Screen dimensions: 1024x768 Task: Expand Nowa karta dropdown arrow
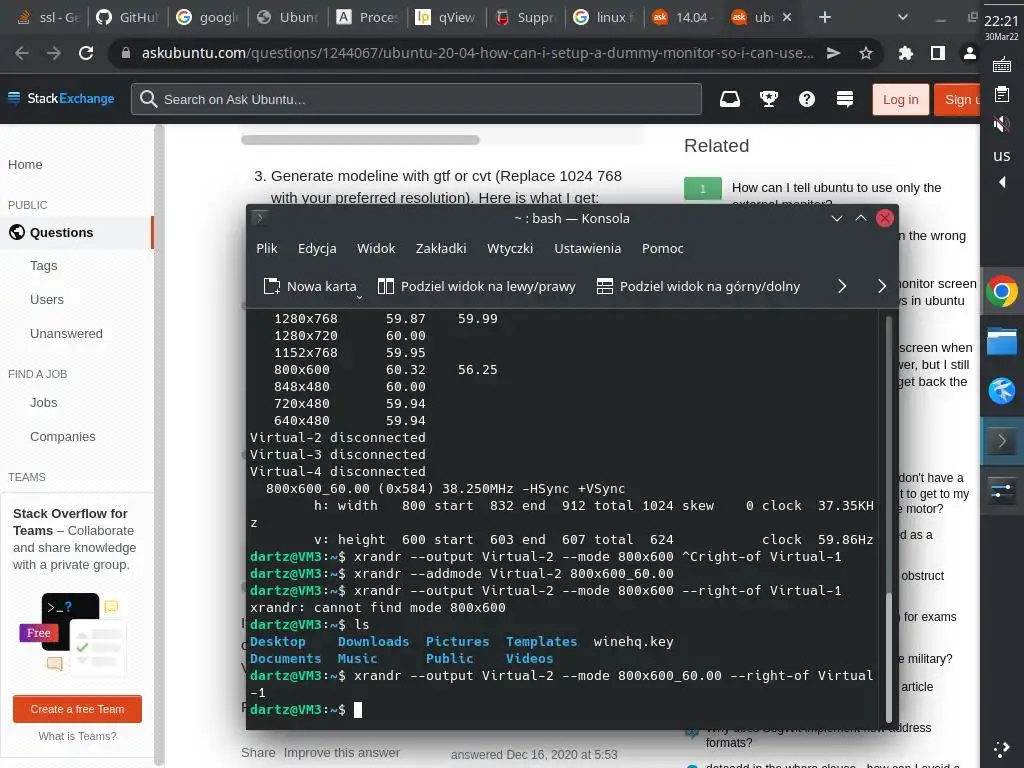coord(359,298)
